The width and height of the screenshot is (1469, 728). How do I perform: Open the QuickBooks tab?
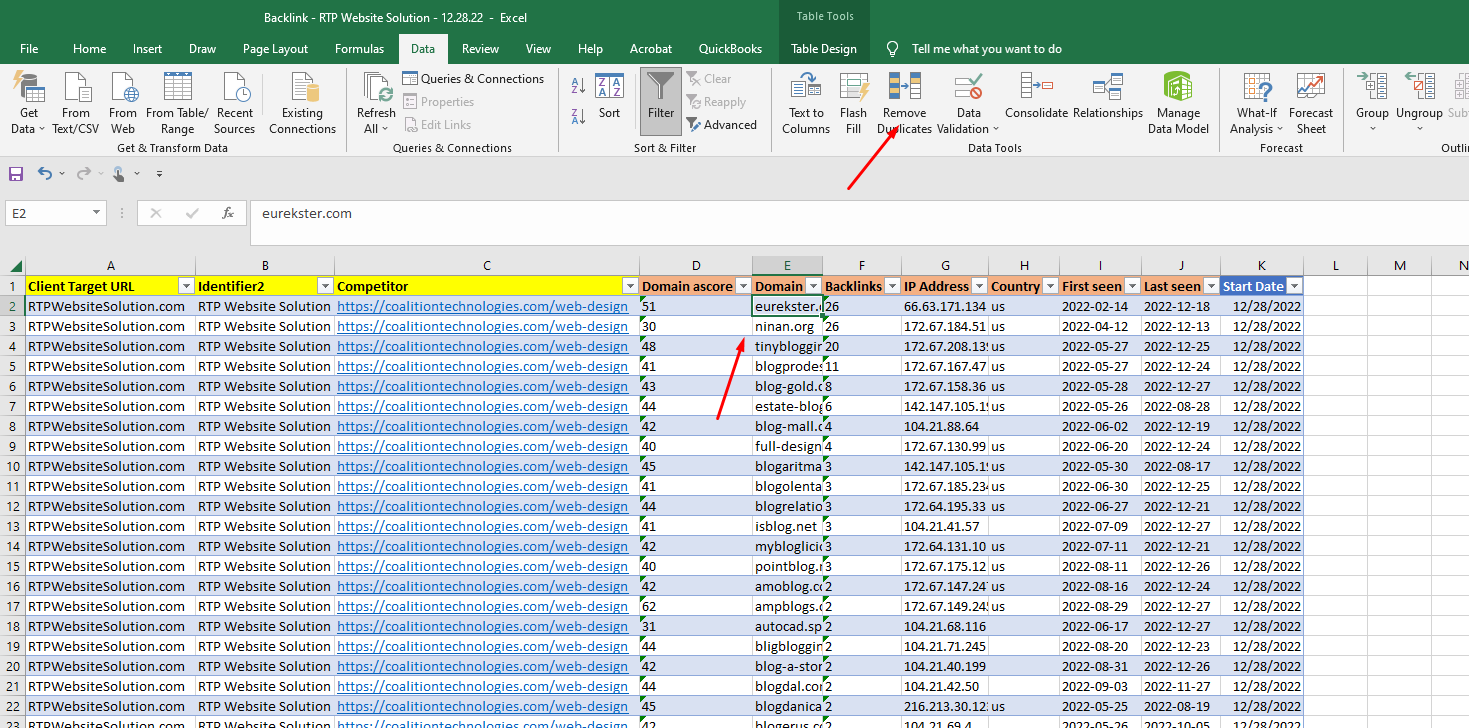click(730, 49)
